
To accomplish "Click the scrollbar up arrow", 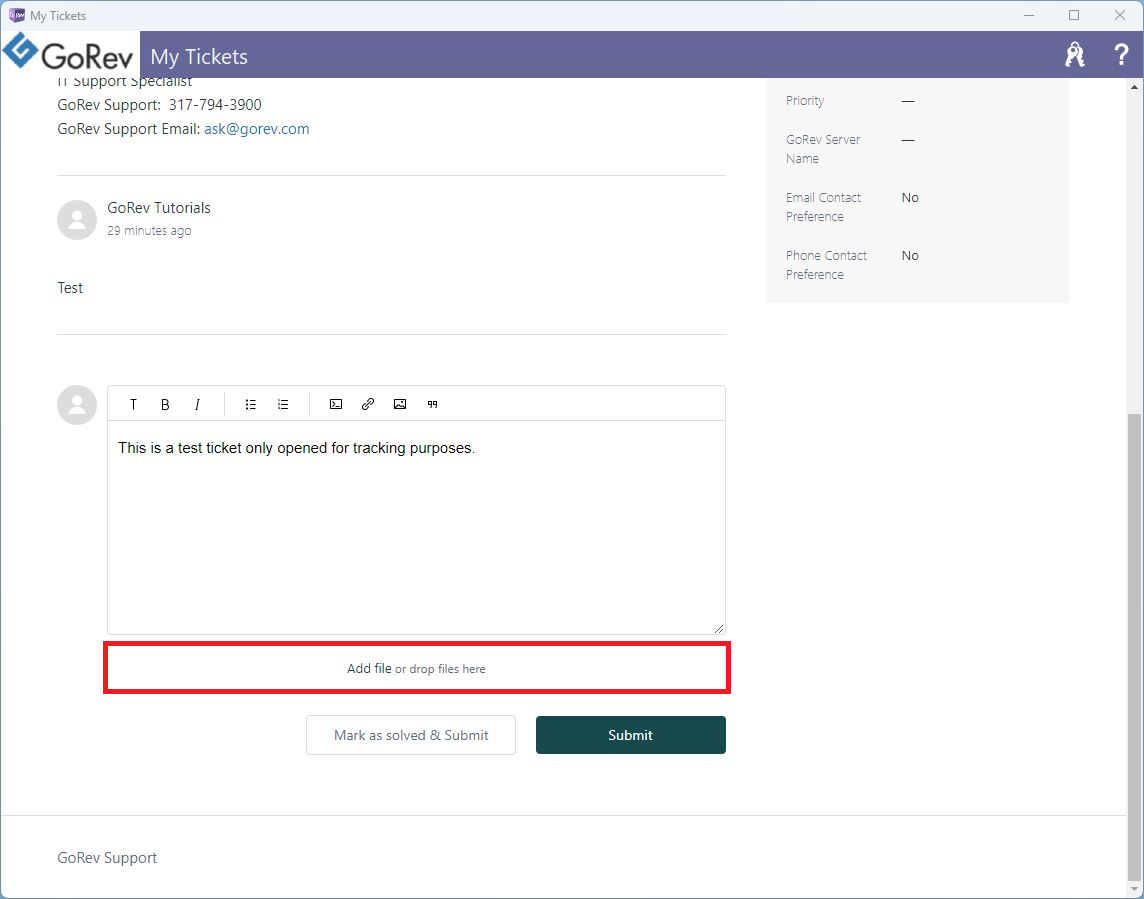I will (1135, 87).
